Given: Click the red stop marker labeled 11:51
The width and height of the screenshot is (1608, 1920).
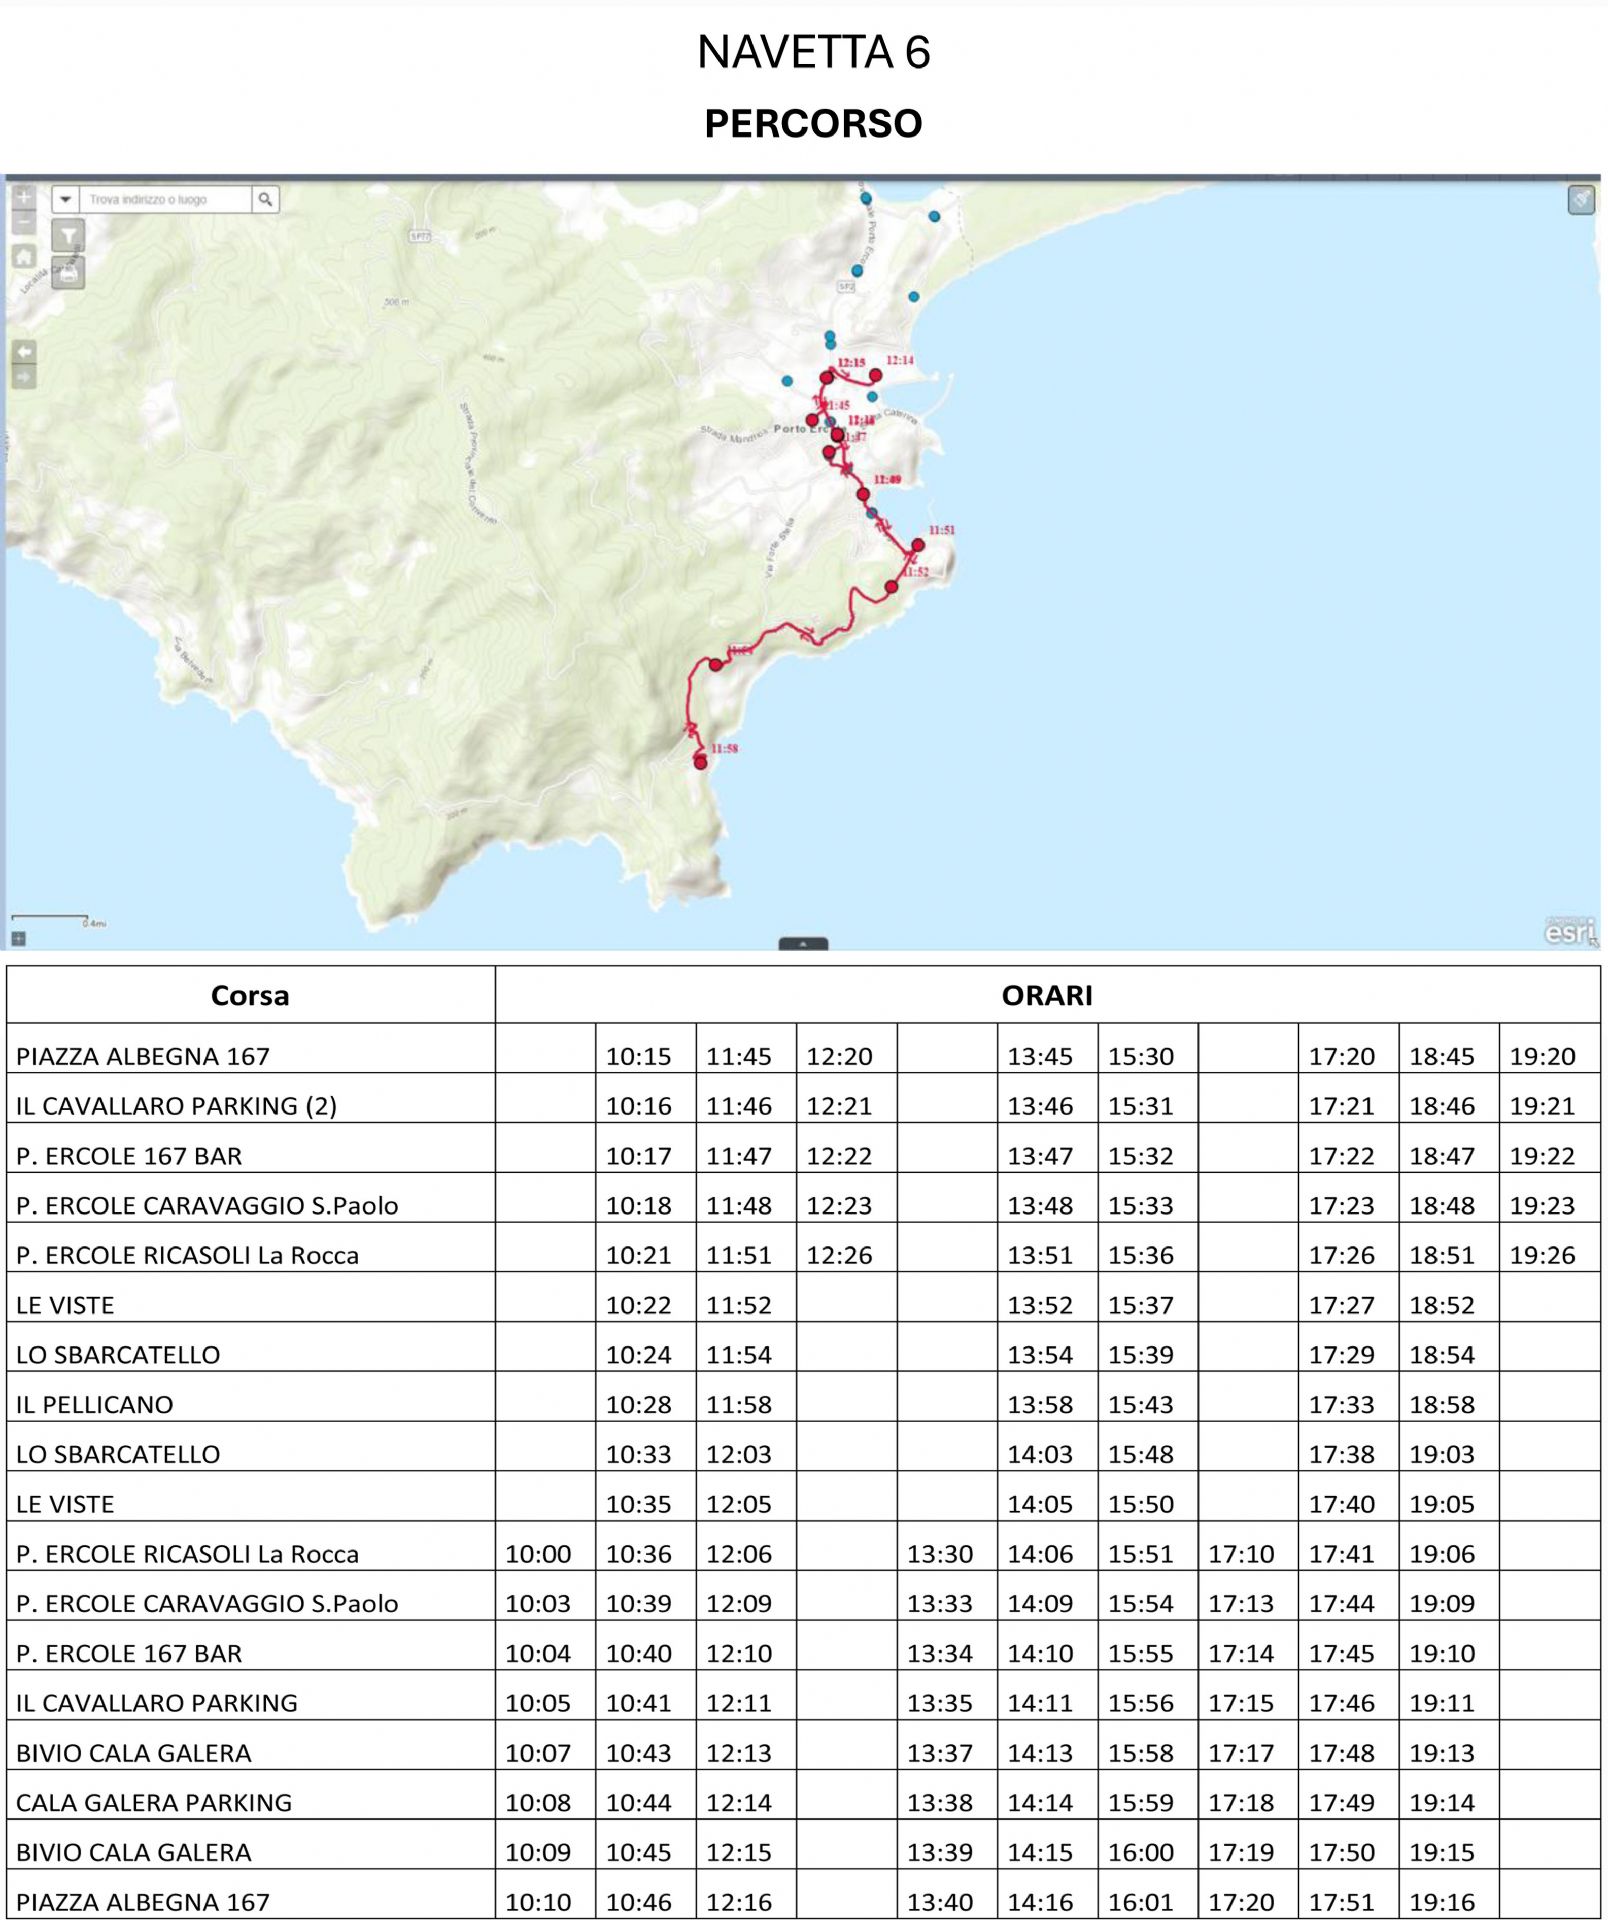Looking at the screenshot, I should pyautogui.click(x=918, y=545).
